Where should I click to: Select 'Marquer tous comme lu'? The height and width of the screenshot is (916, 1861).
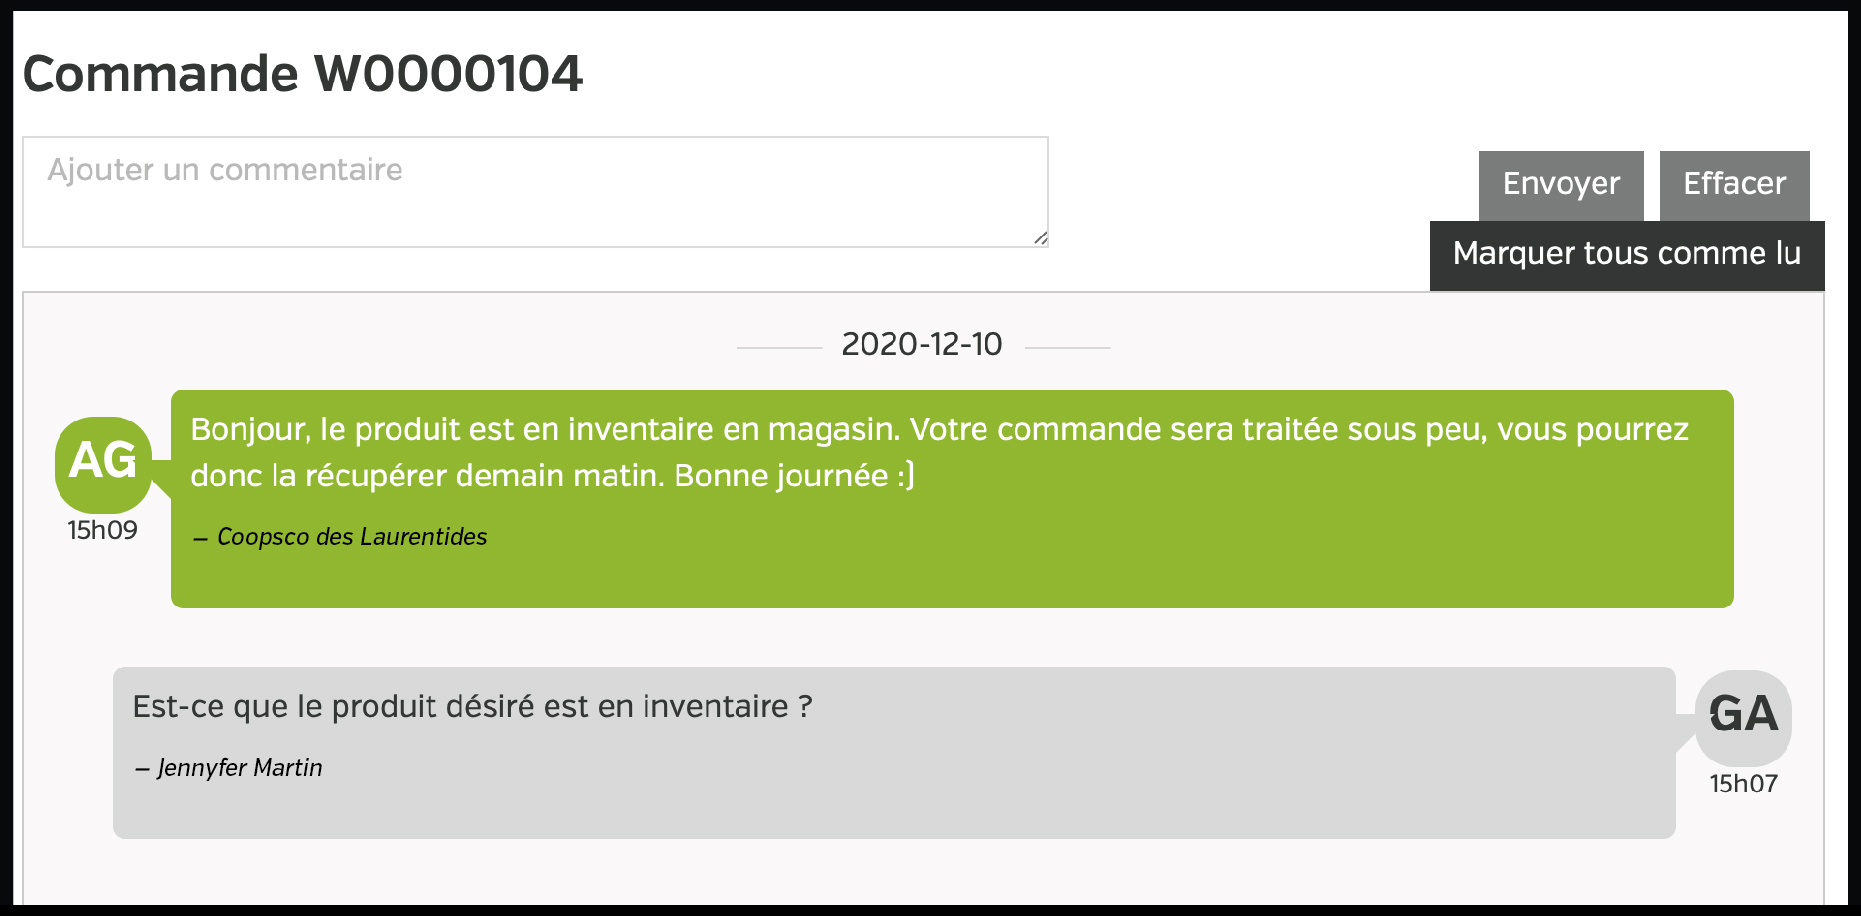coord(1626,255)
